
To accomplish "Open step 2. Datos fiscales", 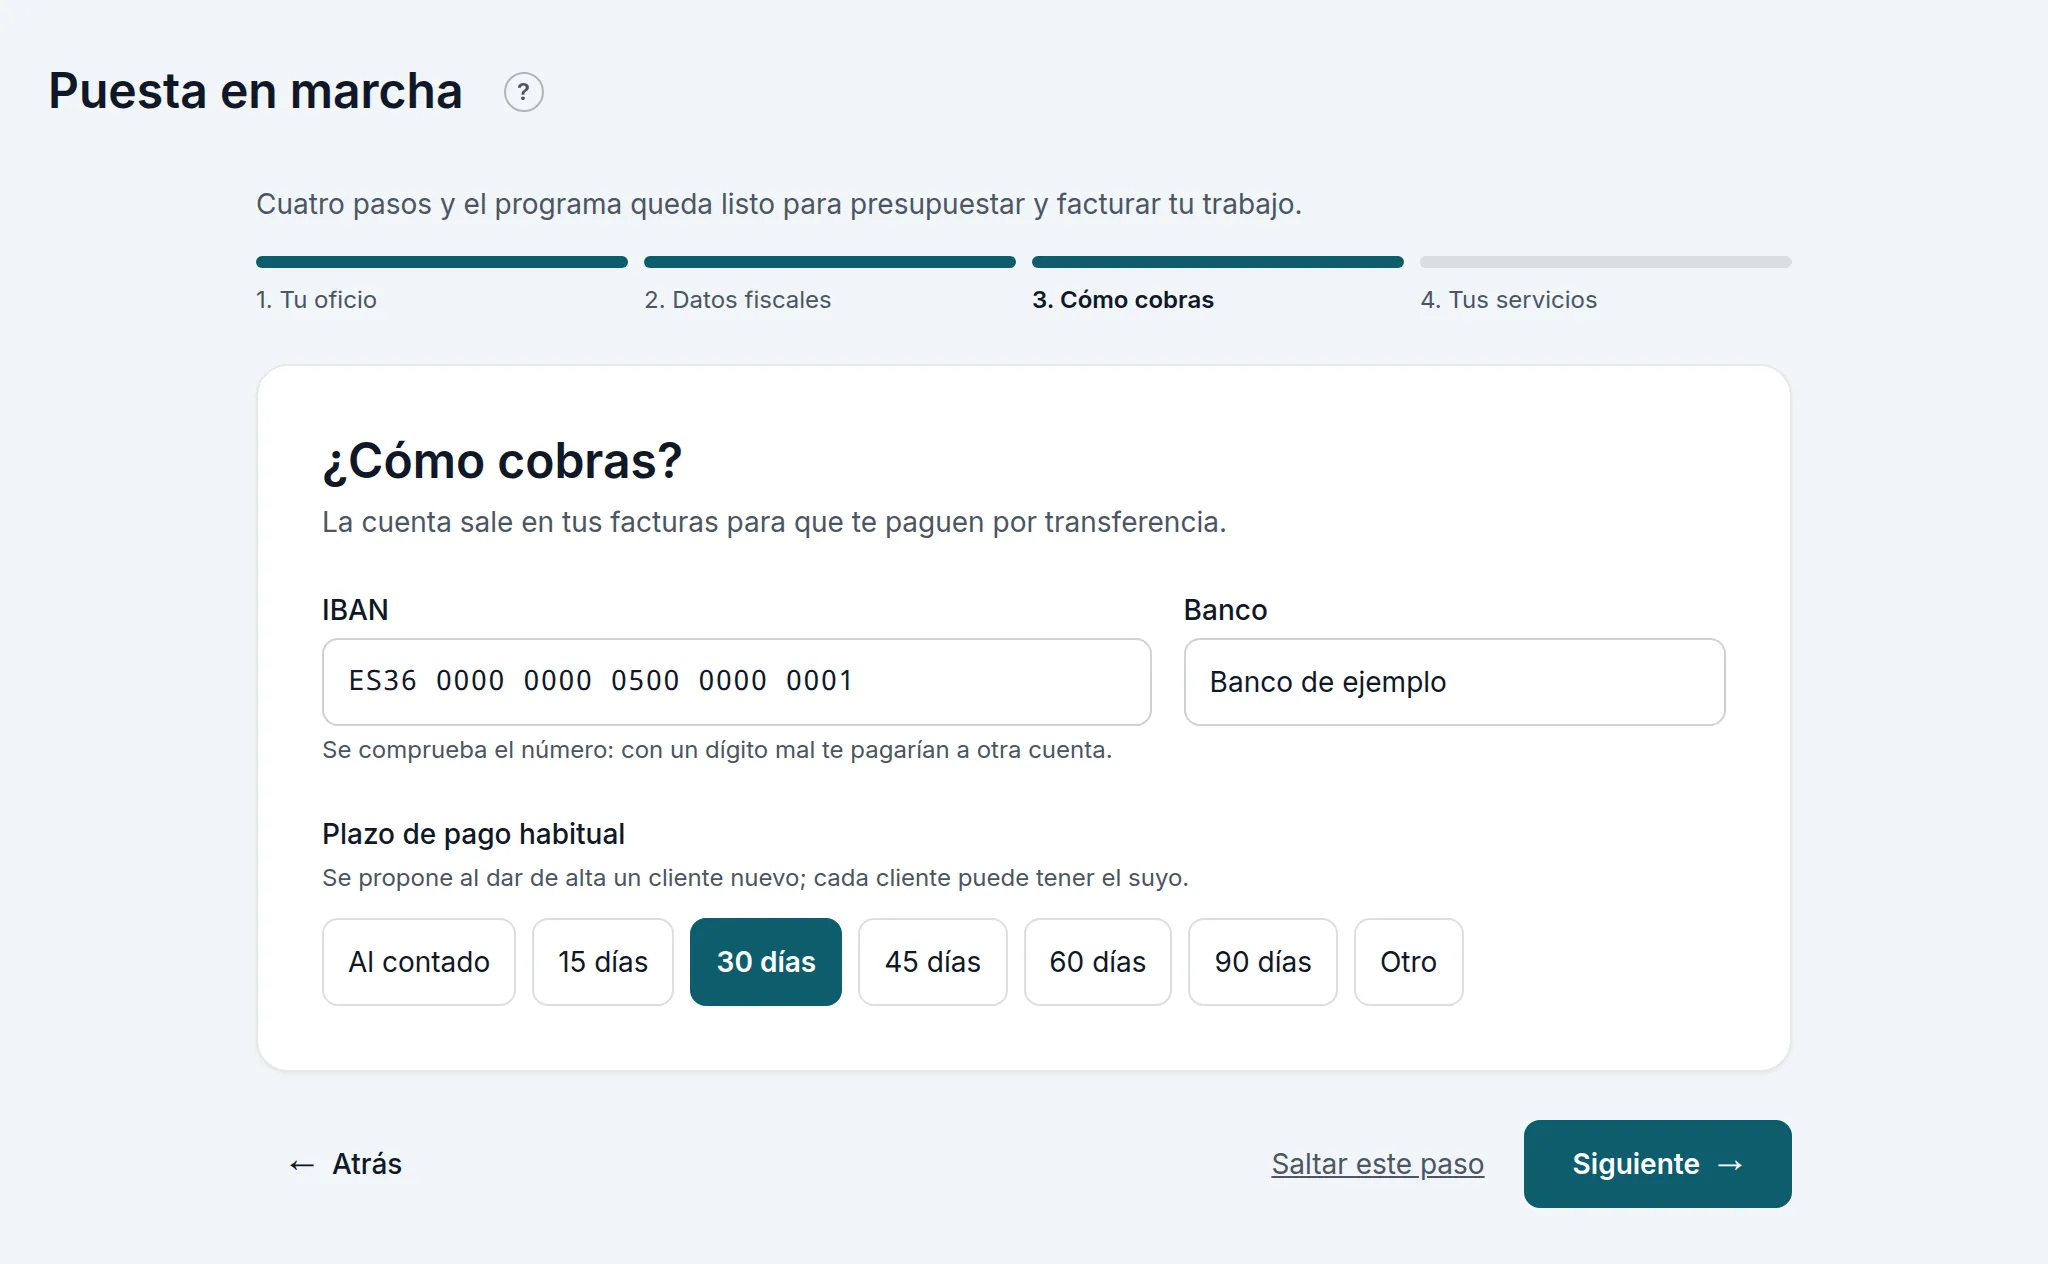I will 738,300.
